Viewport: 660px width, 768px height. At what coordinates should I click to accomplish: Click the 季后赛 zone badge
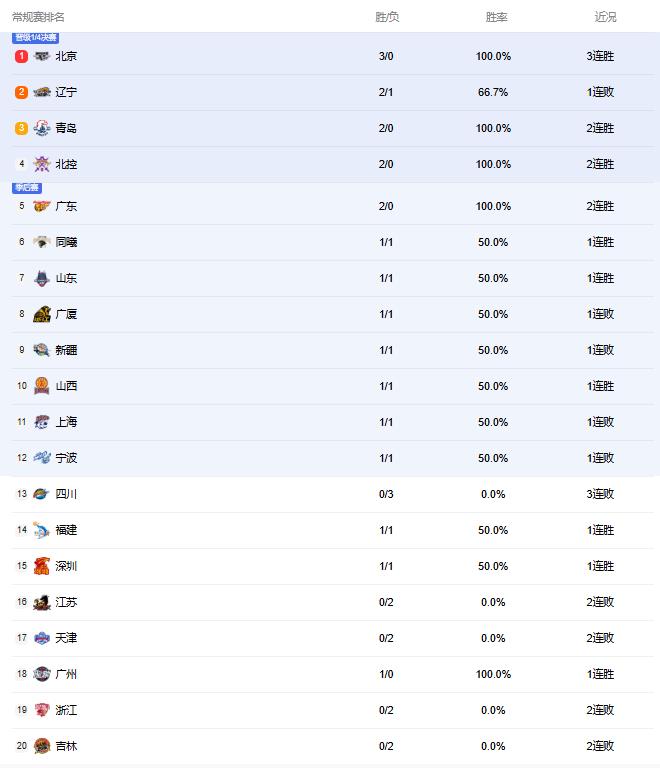click(x=26, y=187)
